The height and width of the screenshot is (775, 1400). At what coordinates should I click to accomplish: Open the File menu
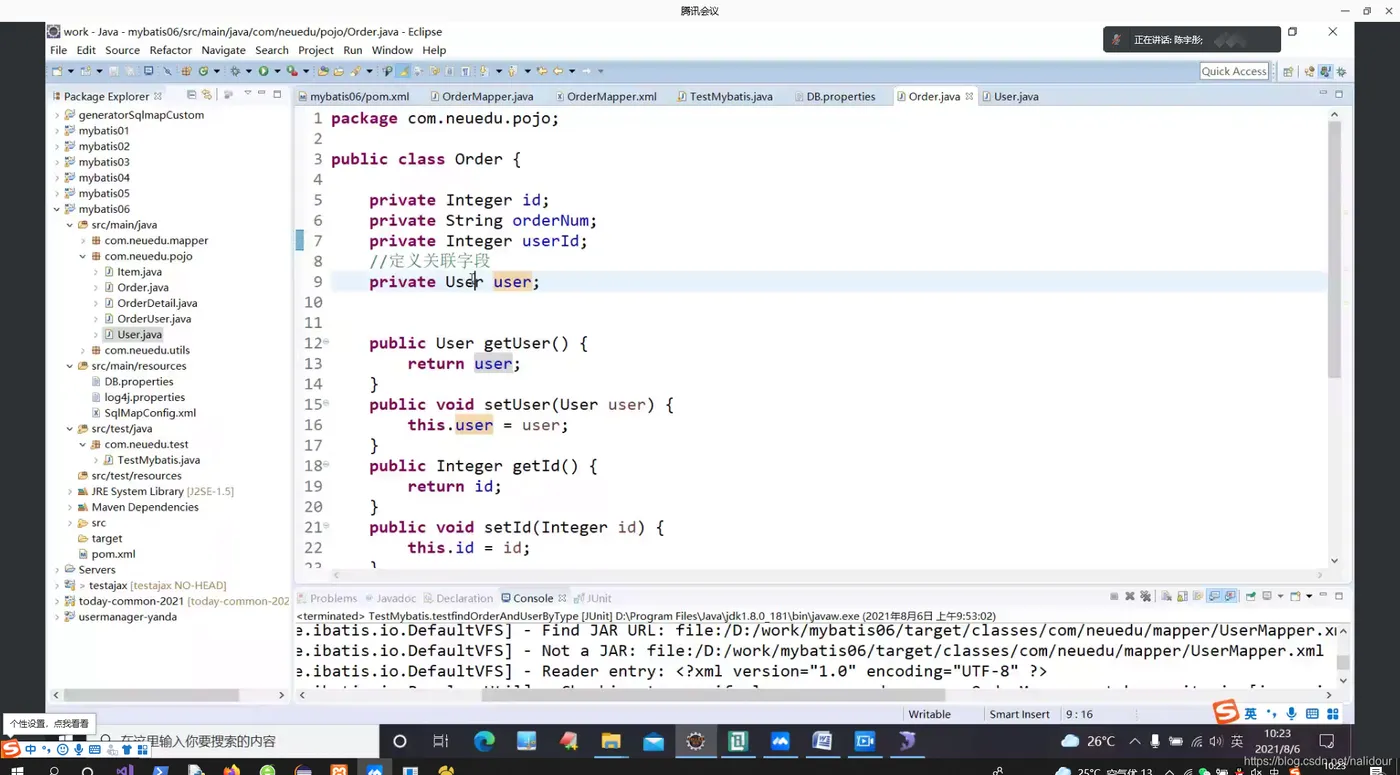click(x=58, y=50)
